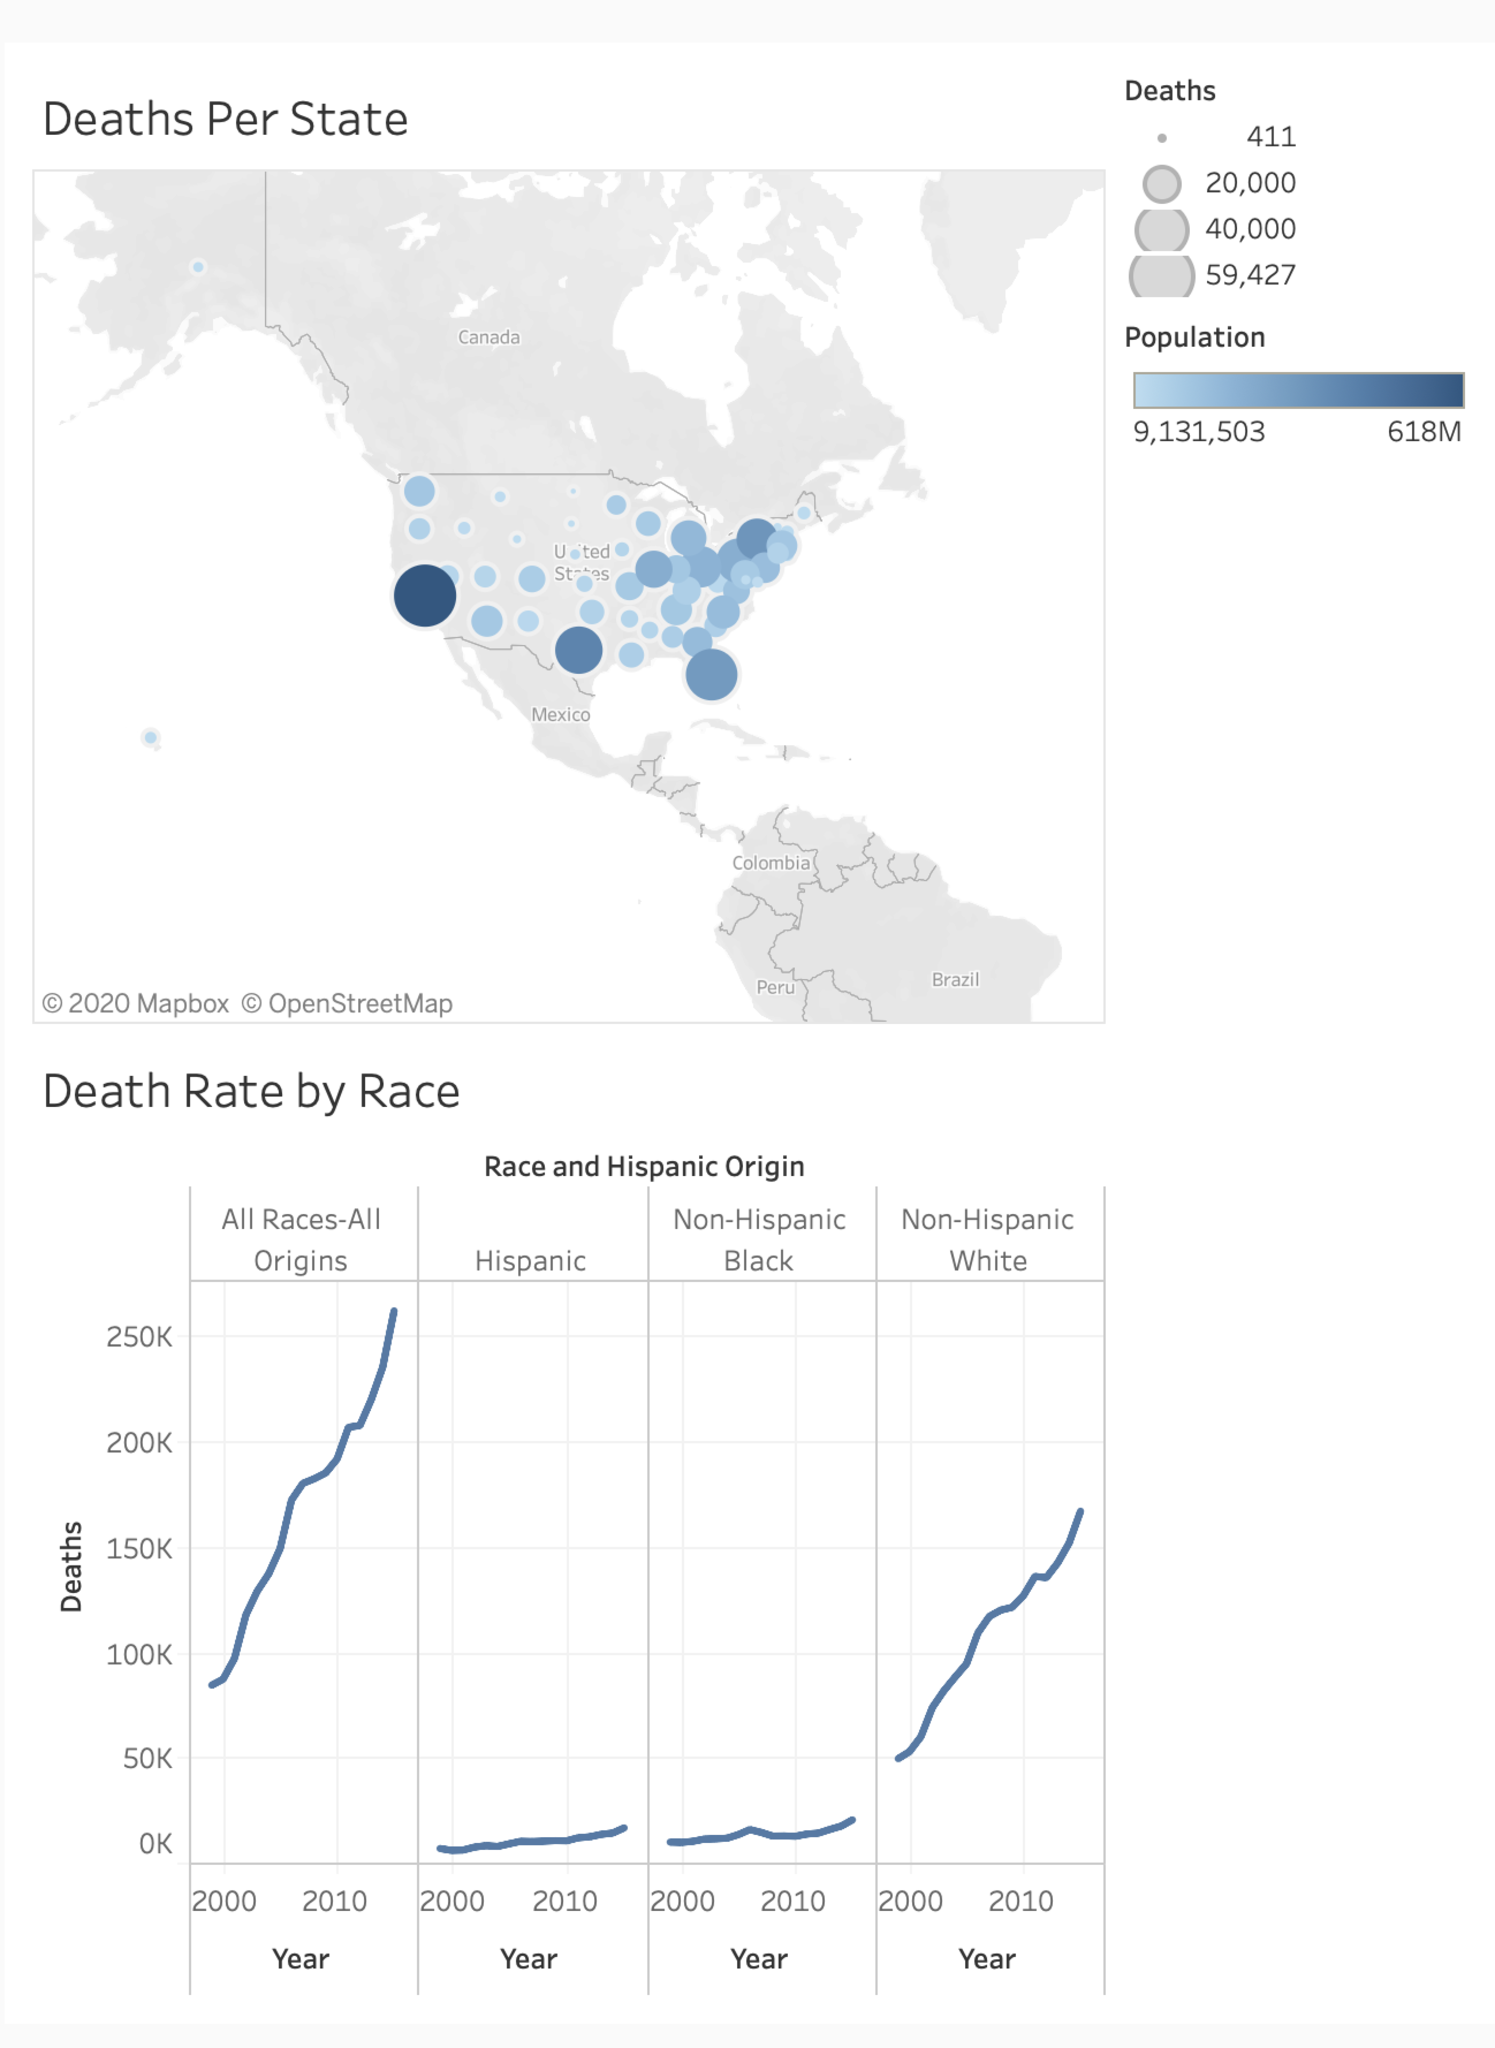Click the Population color gradient bar
The height and width of the screenshot is (2048, 1495).
coord(1298,390)
